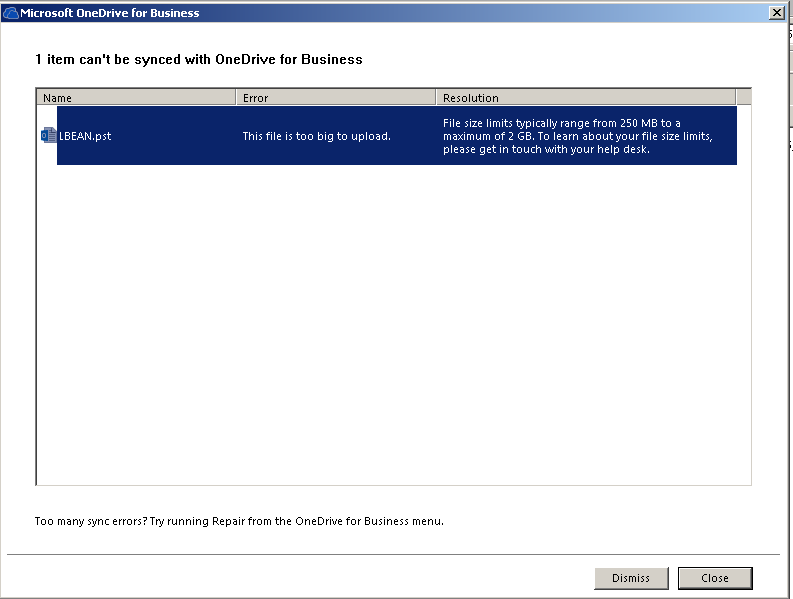Viewport: 793px width, 599px height.
Task: Sort by the Name column header
Action: point(136,97)
